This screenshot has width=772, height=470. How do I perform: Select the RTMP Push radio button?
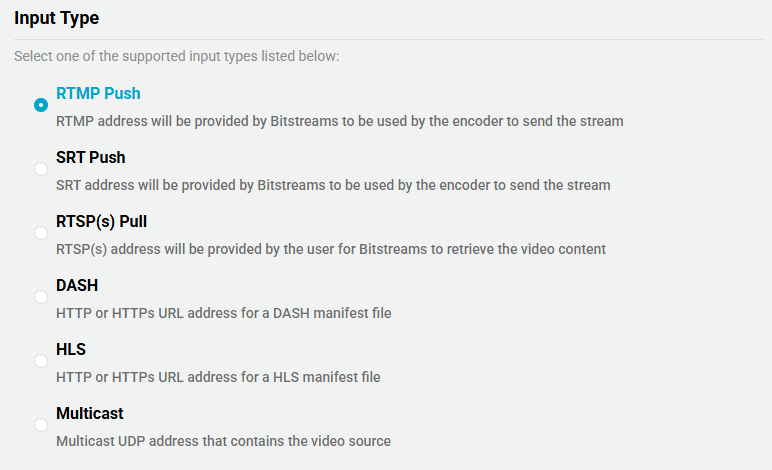(41, 105)
